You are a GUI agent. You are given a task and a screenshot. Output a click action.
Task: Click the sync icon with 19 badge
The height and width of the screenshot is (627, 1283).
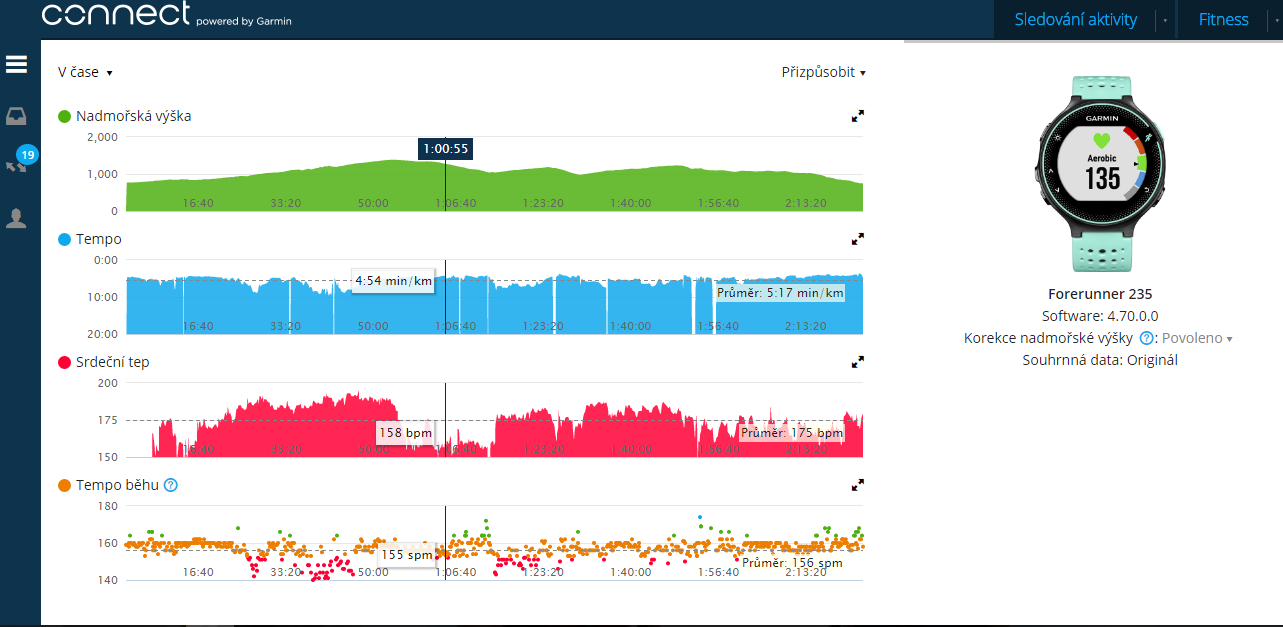(x=17, y=165)
